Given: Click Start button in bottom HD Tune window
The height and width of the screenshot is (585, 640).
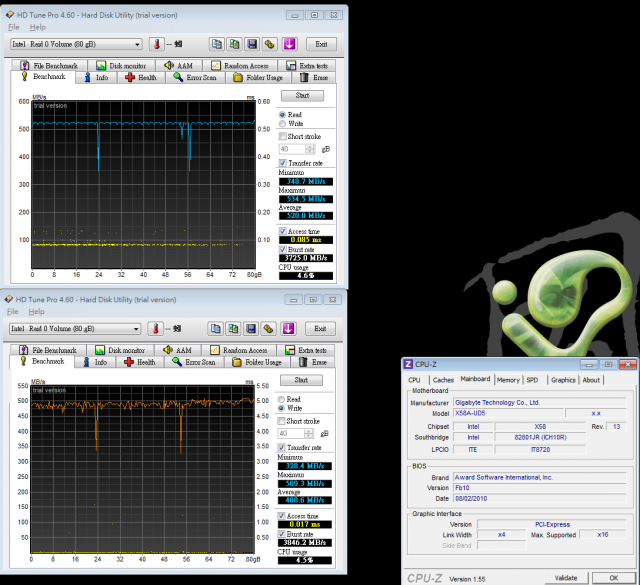Looking at the screenshot, I should click(x=301, y=380).
